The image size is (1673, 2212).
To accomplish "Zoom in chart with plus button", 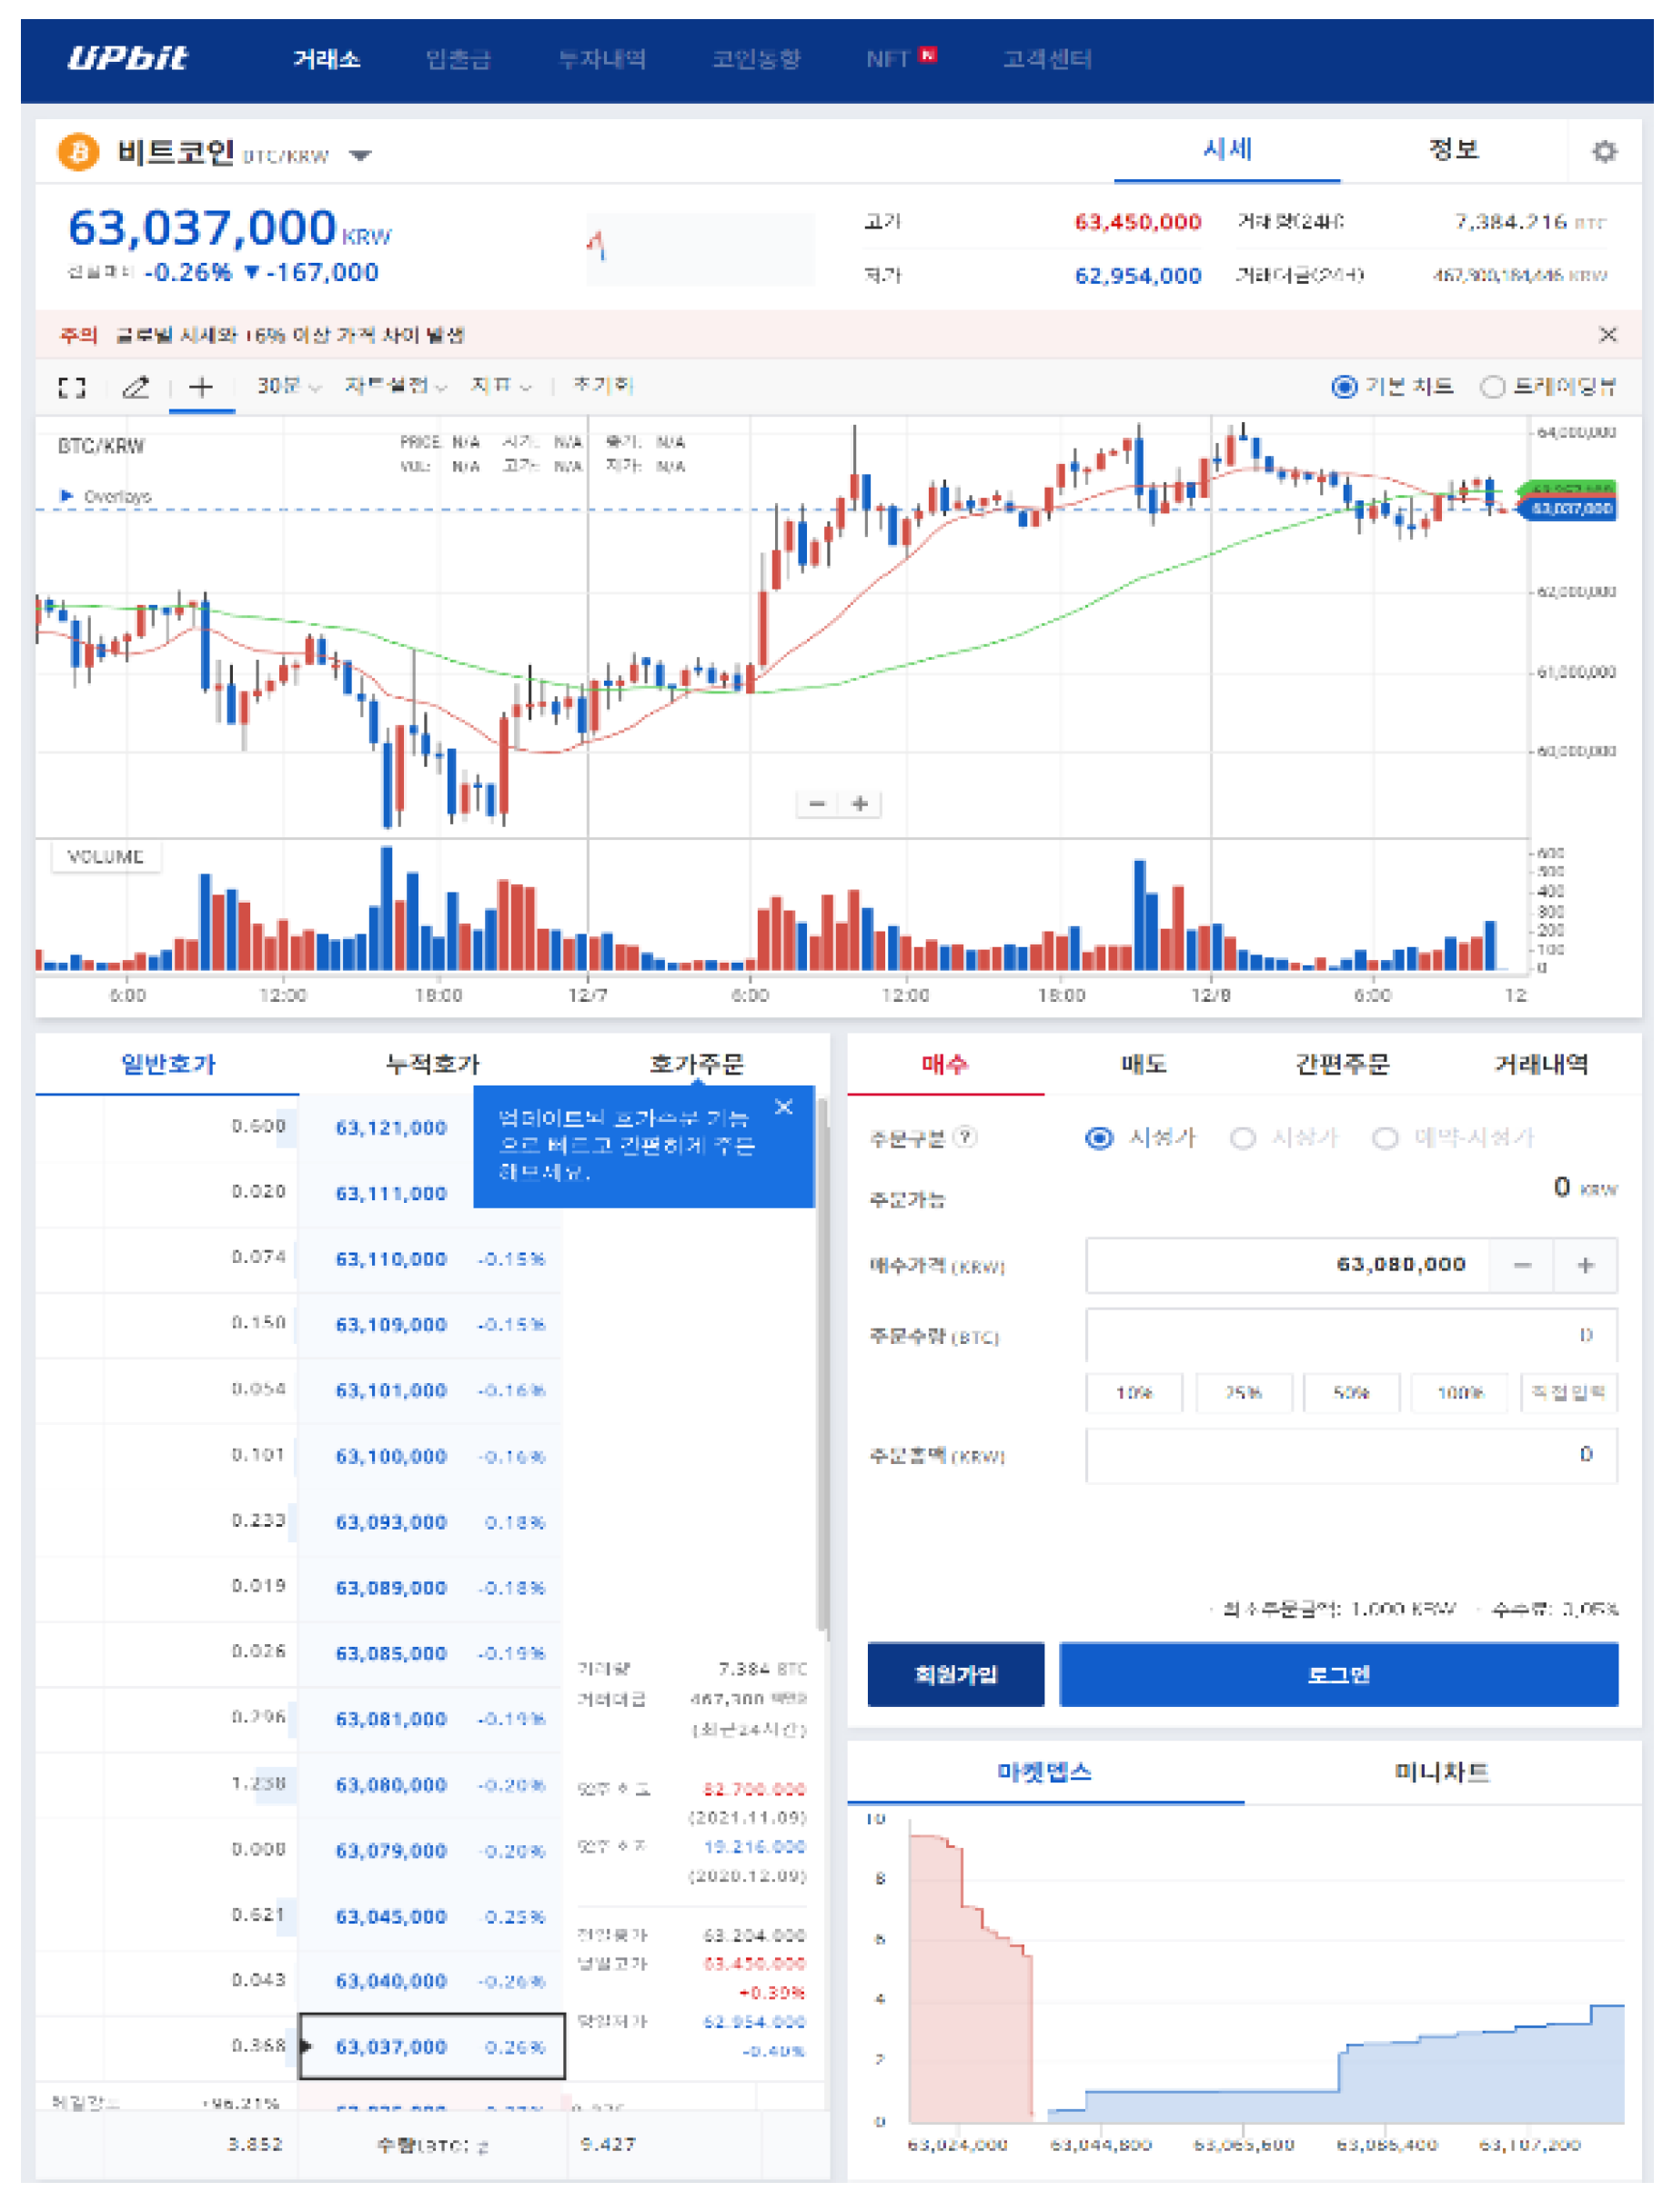I will coord(859,804).
